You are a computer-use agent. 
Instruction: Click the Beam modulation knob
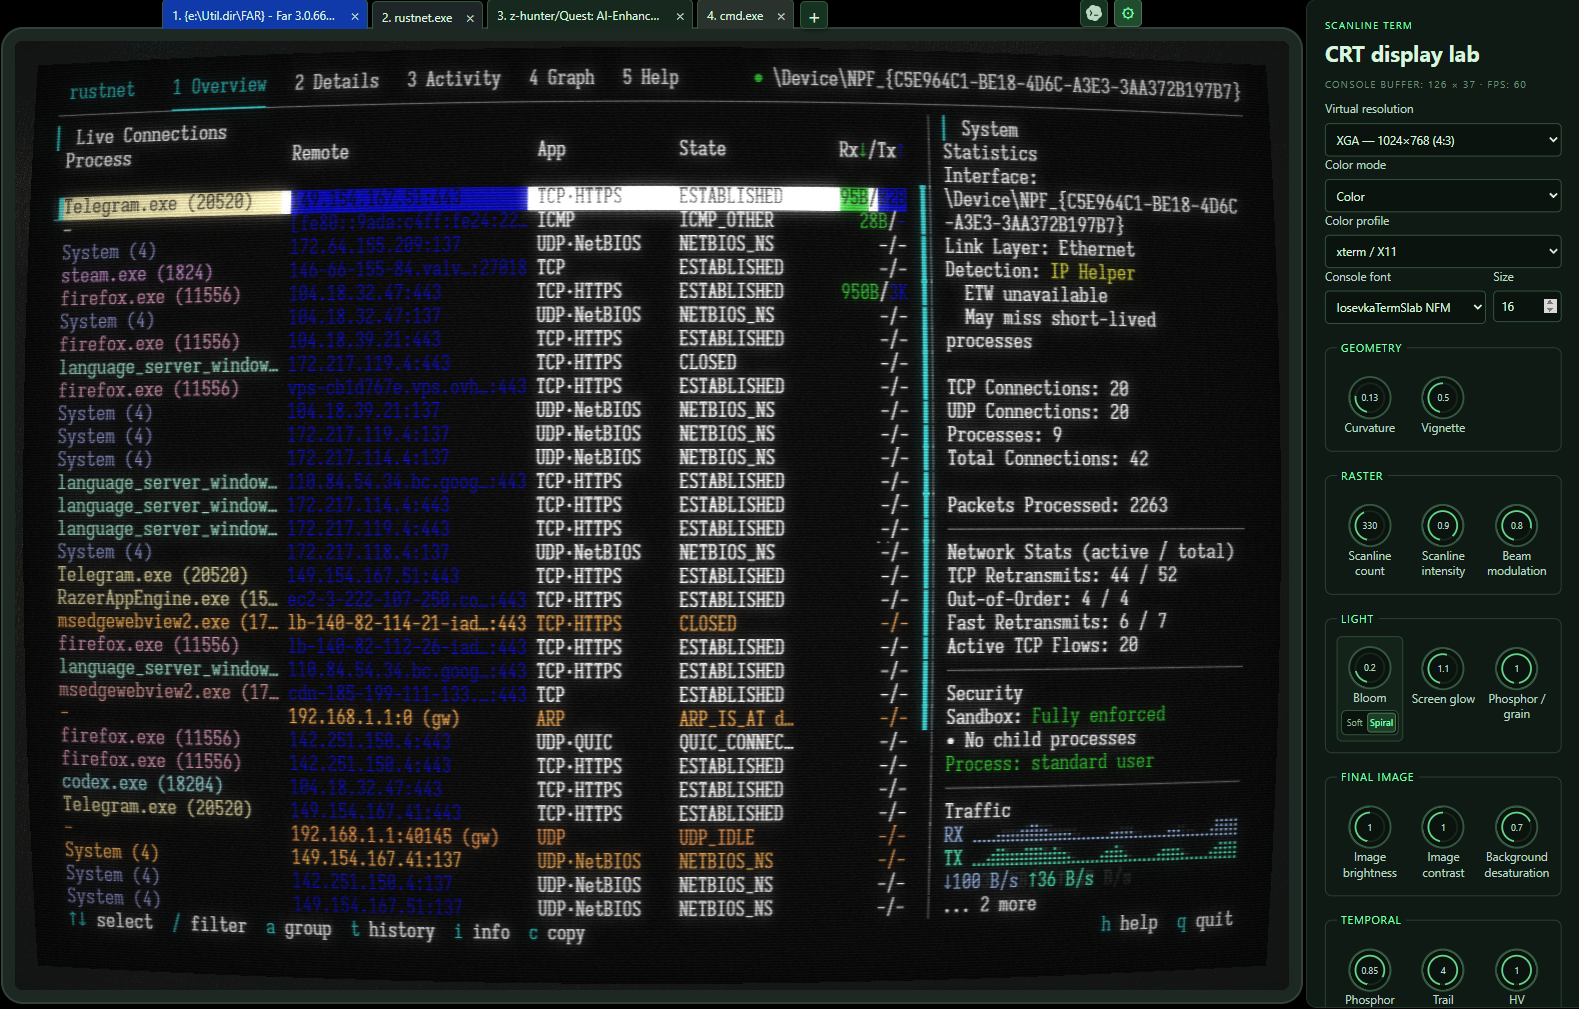click(x=1516, y=526)
